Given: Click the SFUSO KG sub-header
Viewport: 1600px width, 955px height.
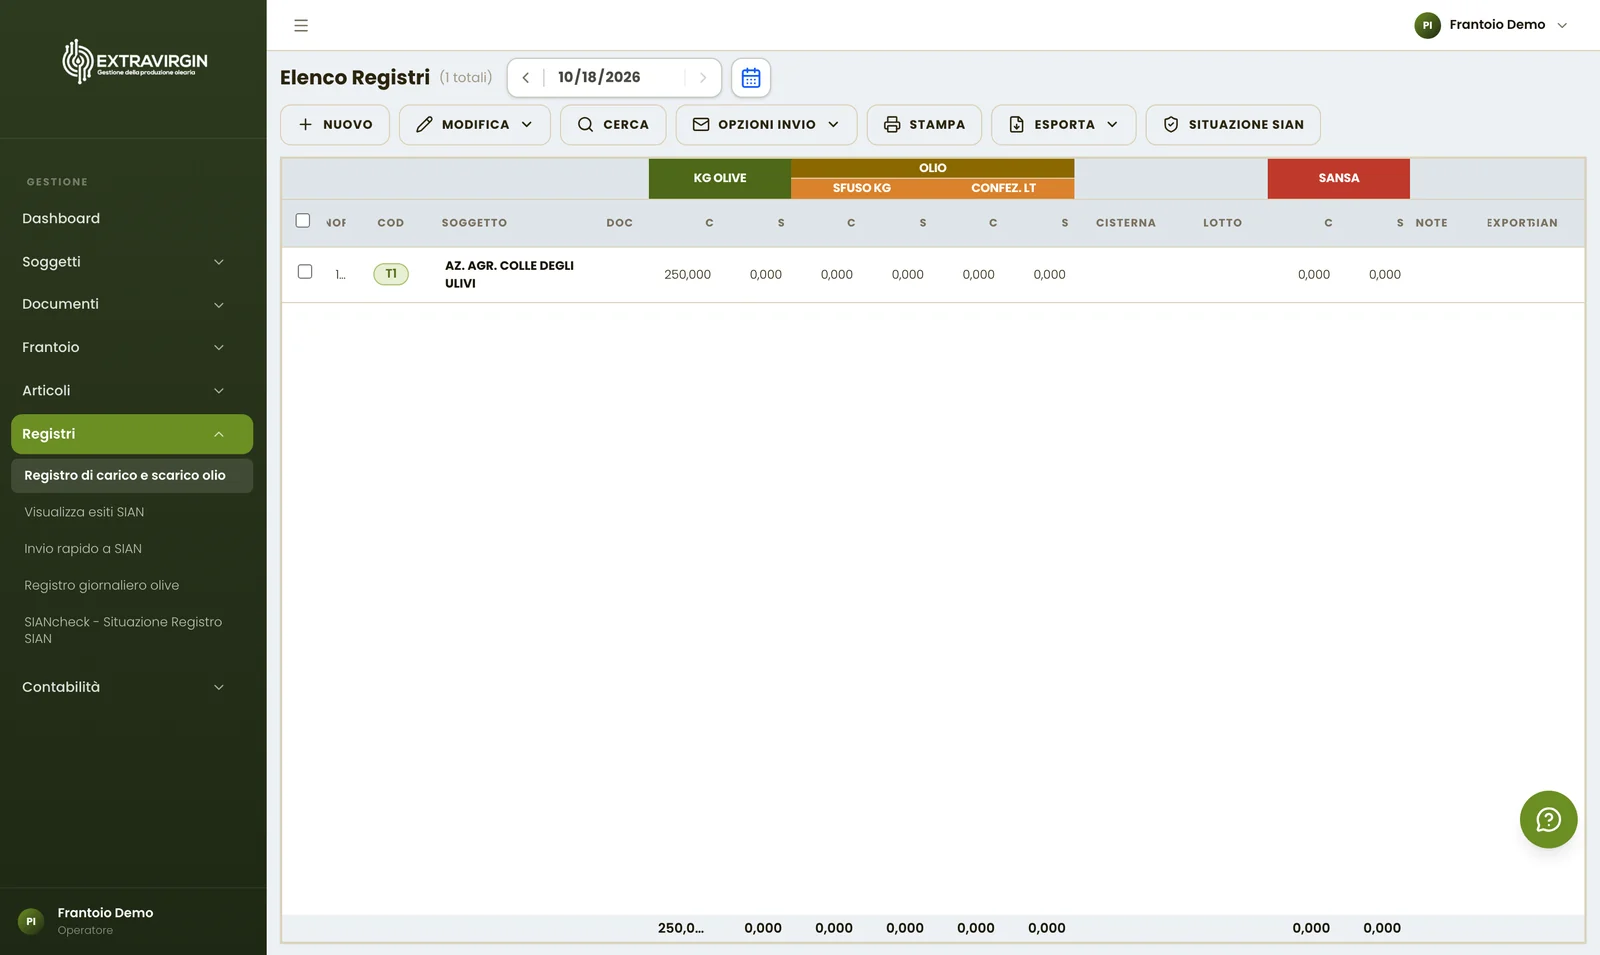Looking at the screenshot, I should pyautogui.click(x=862, y=188).
